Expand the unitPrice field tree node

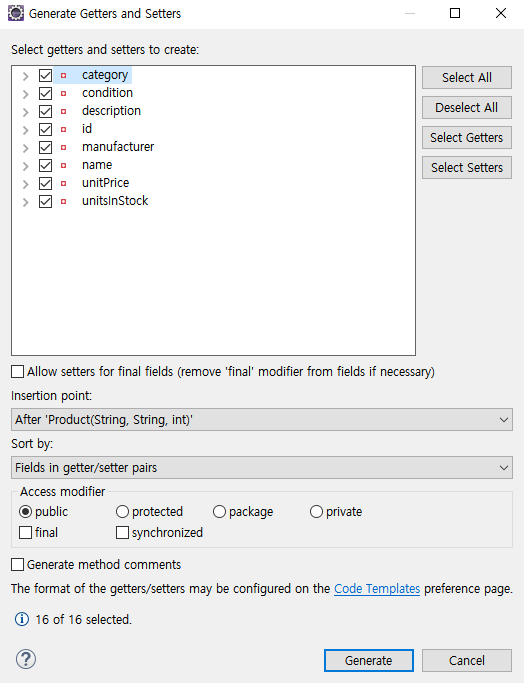pyautogui.click(x=26, y=184)
